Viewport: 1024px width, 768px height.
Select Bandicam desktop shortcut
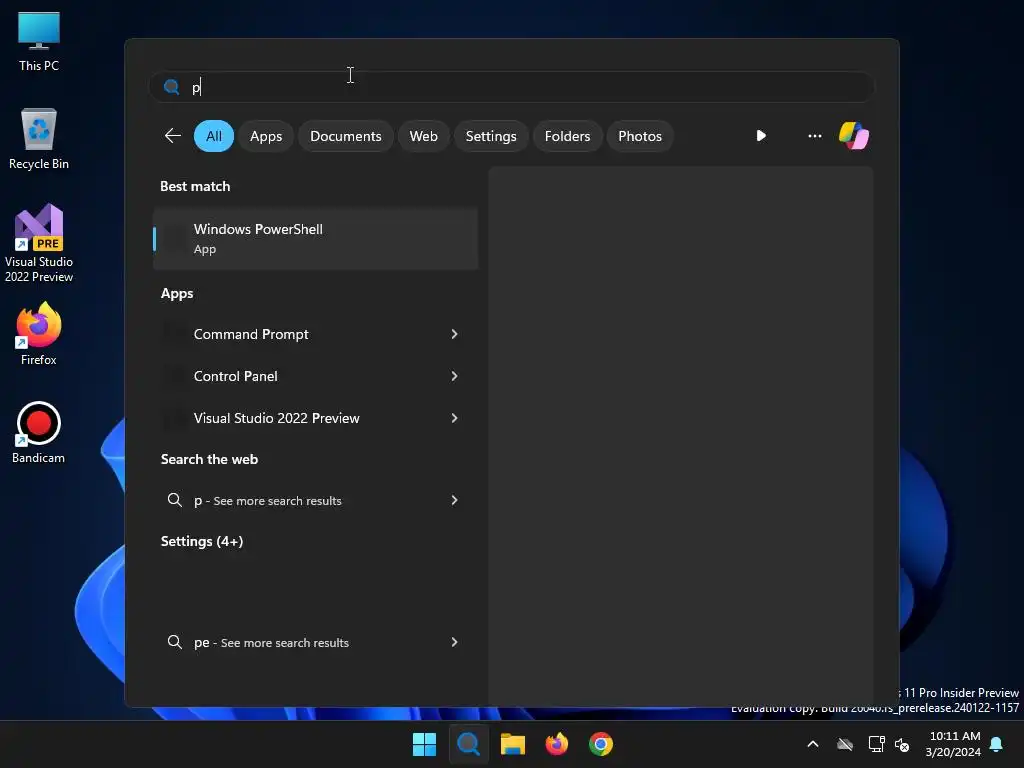[x=39, y=432]
